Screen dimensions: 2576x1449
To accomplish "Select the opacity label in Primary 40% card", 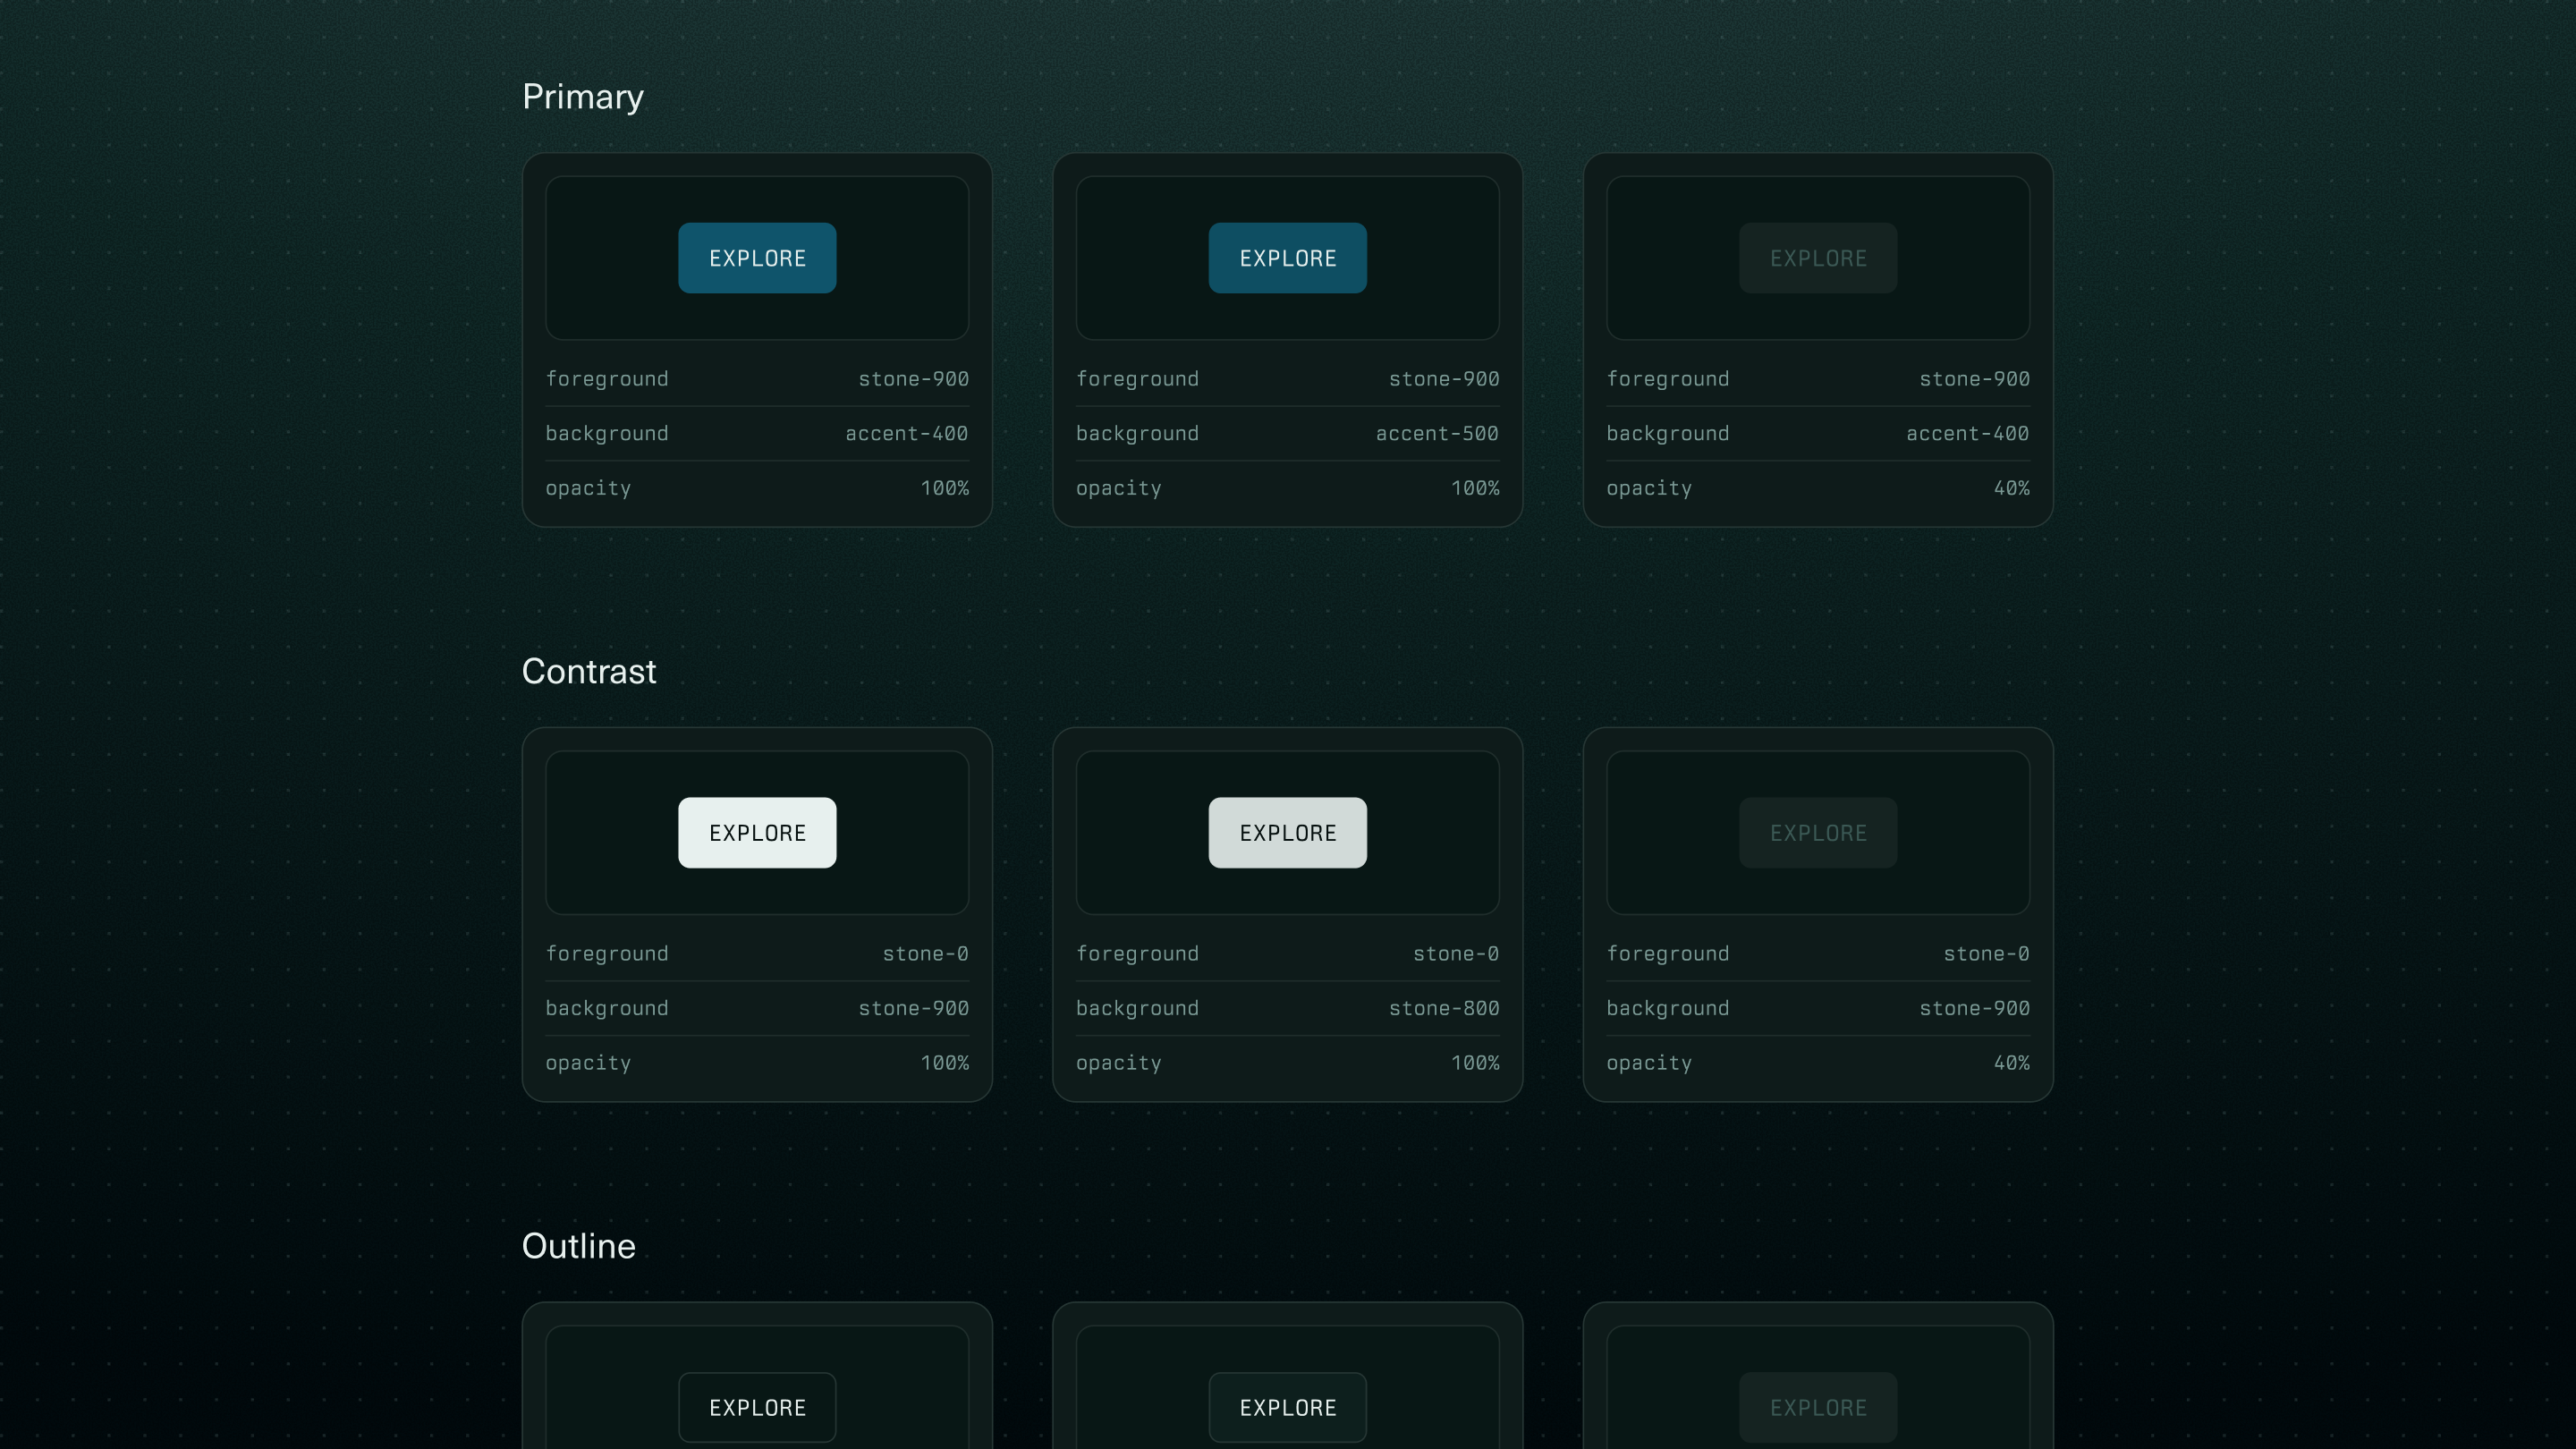I will (1649, 488).
